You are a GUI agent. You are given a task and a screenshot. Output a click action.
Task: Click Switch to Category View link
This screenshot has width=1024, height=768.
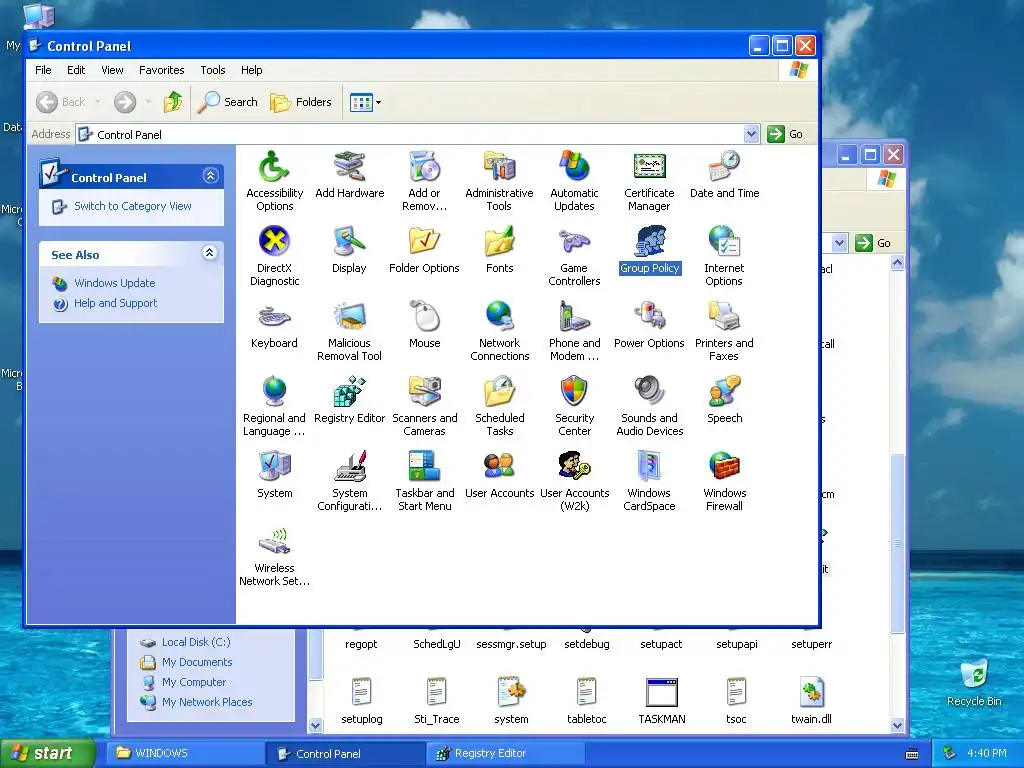[x=133, y=206]
